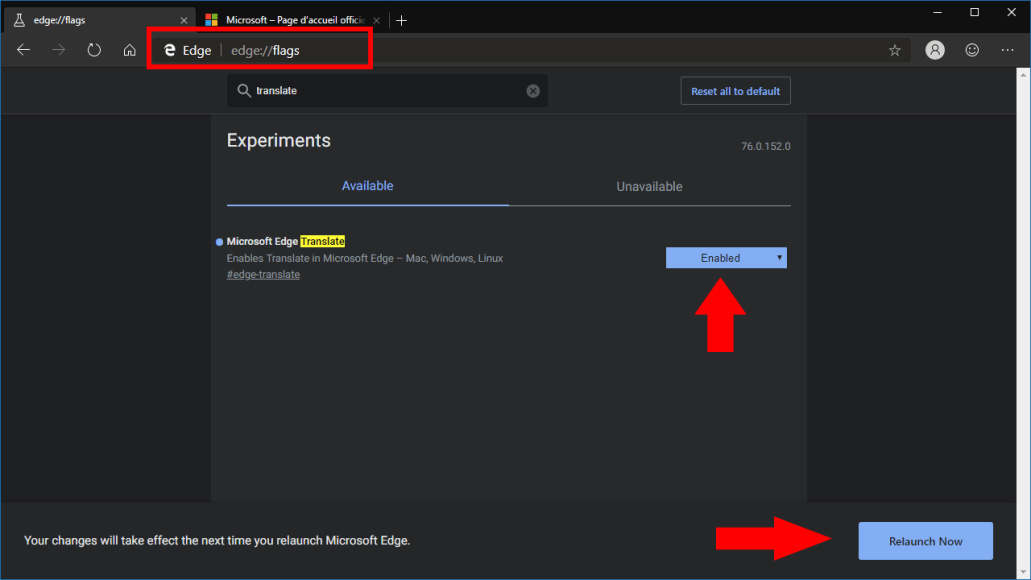Reload the page with the refresh icon
This screenshot has width=1031, height=580.
(94, 50)
